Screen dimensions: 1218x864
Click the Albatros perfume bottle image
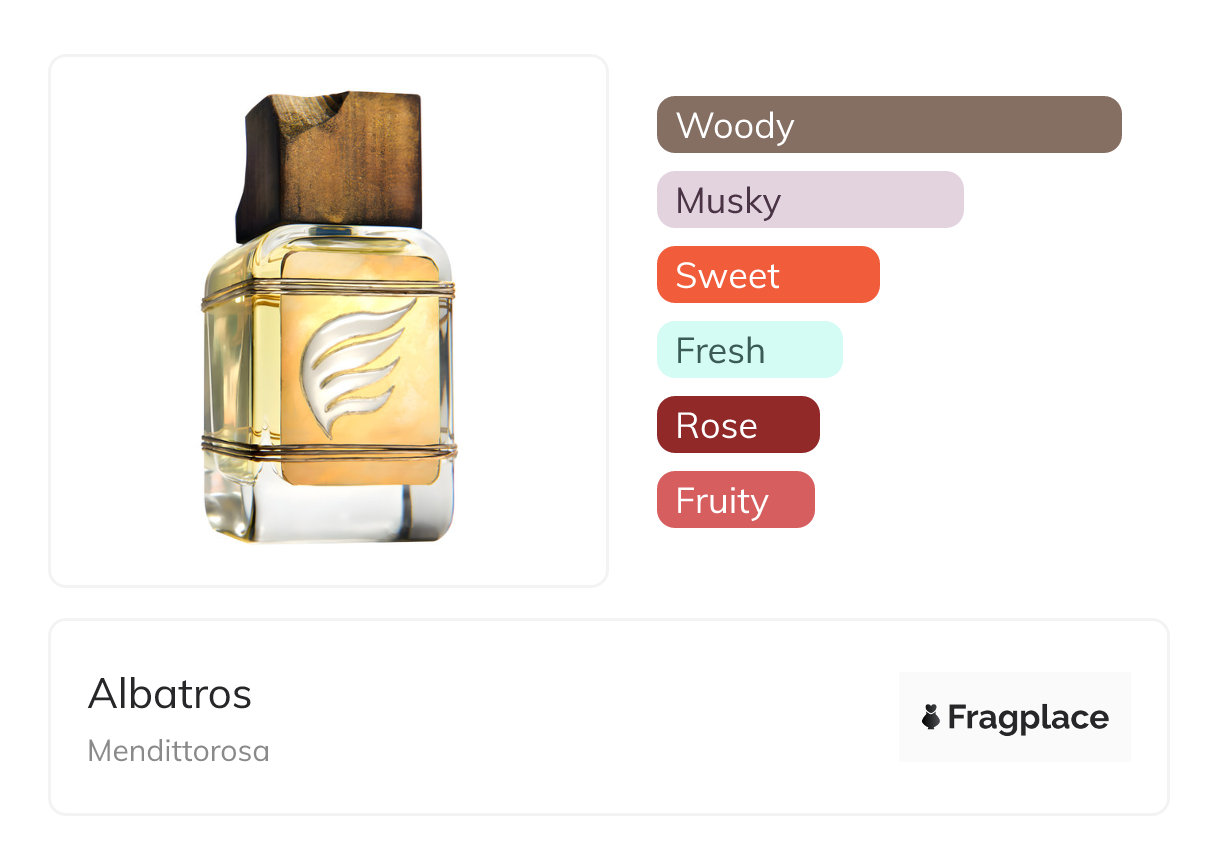coord(330,320)
